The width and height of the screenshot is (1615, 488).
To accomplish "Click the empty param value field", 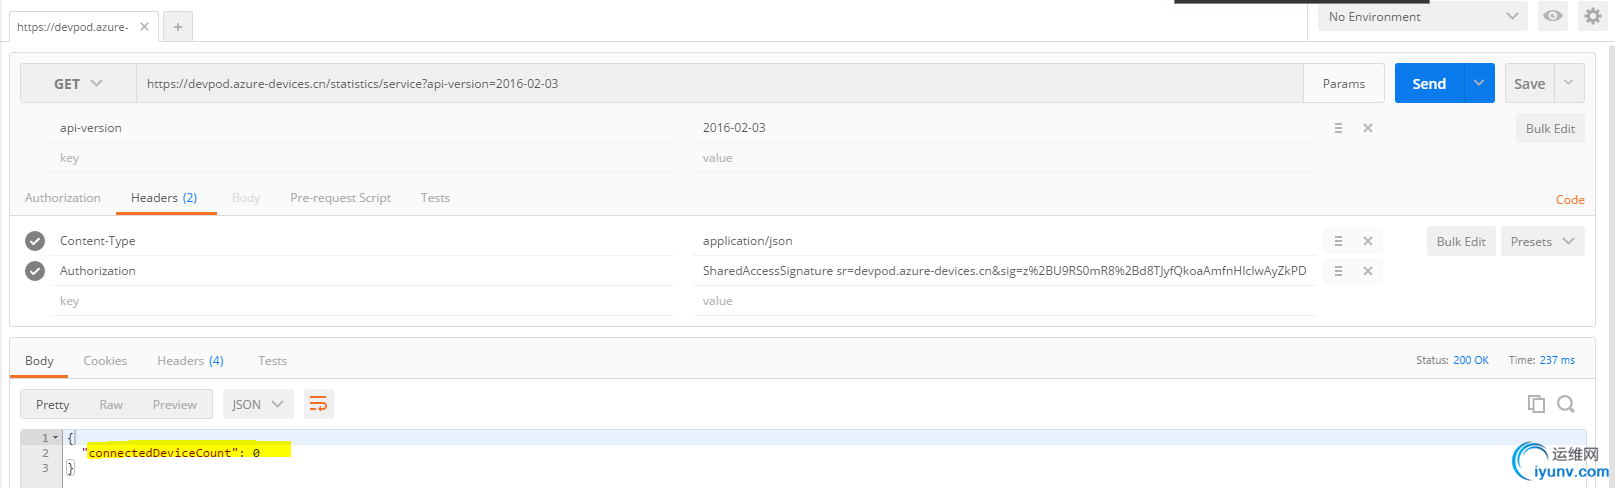I will (x=1004, y=158).
